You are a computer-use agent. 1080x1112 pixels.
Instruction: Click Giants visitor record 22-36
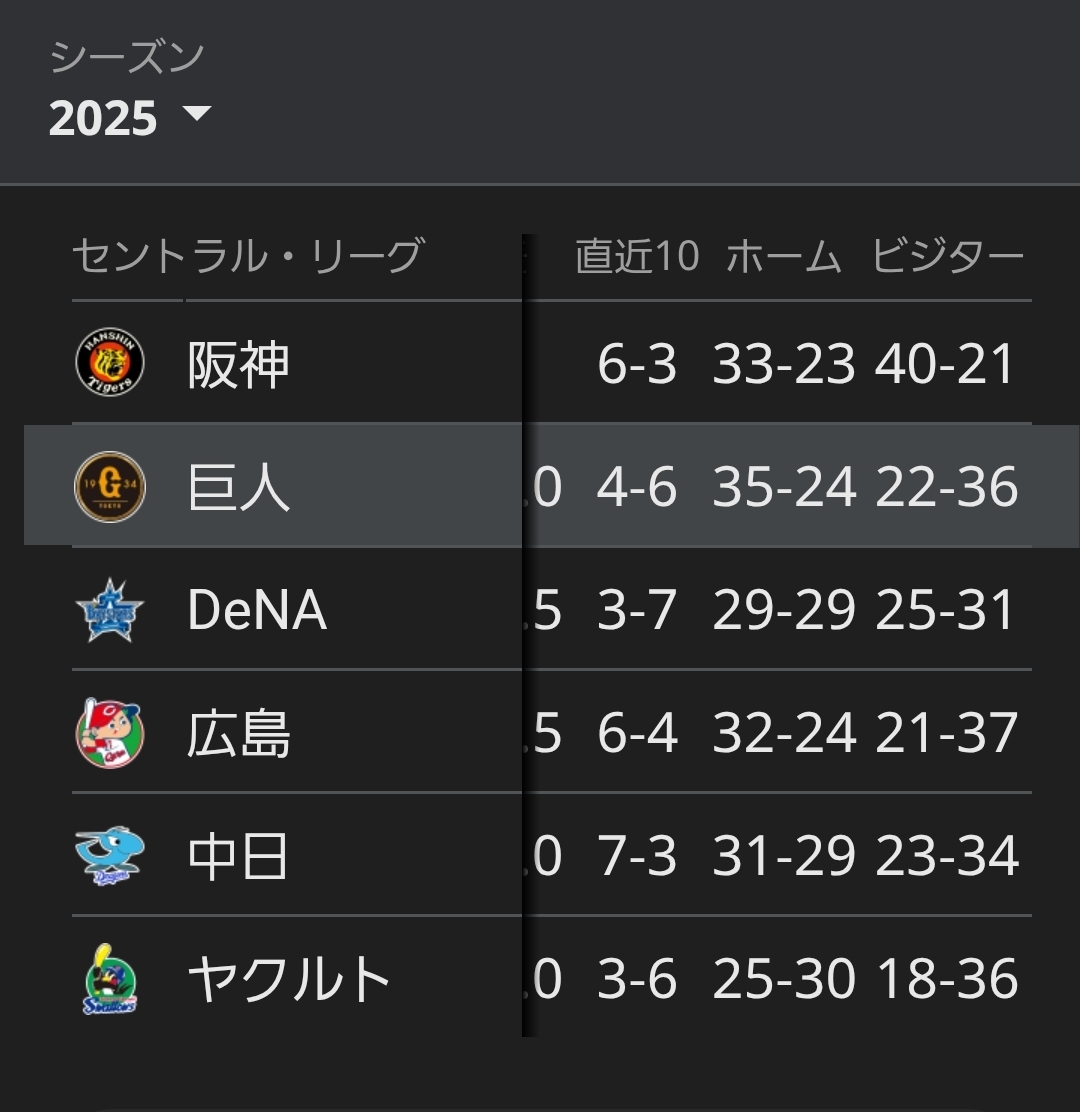click(x=946, y=487)
